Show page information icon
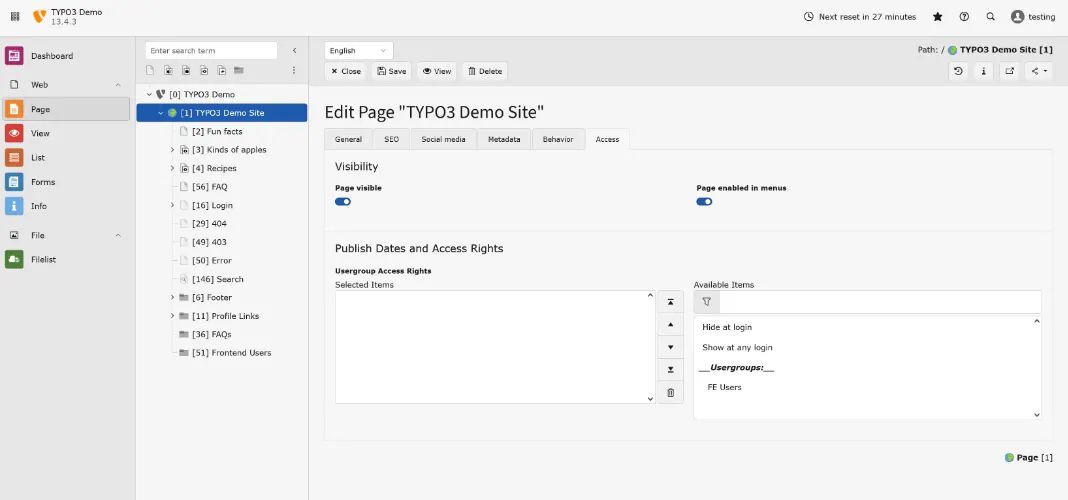The height and width of the screenshot is (500, 1068). point(984,71)
